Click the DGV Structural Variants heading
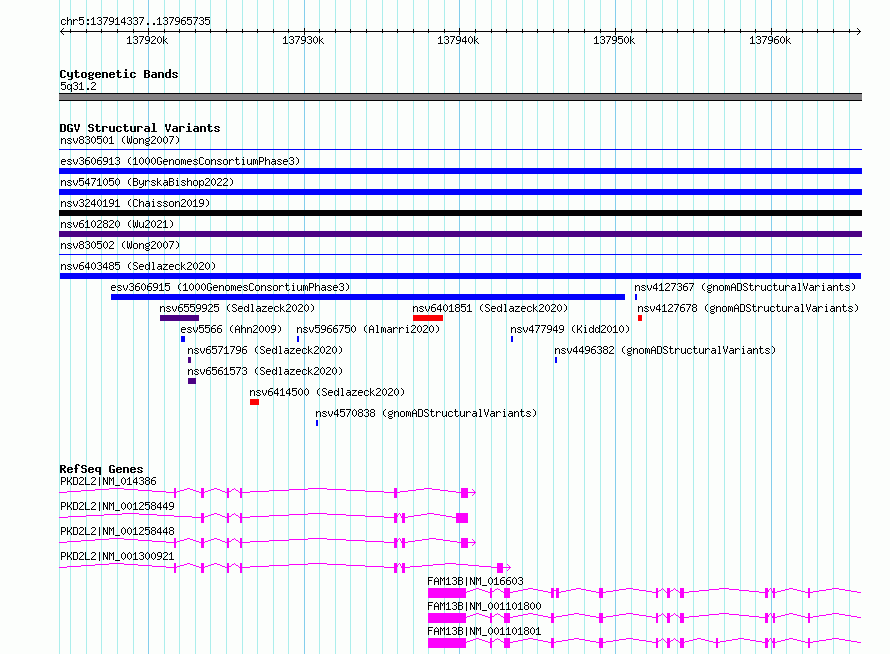Viewport: 890px width, 654px height. [x=140, y=128]
